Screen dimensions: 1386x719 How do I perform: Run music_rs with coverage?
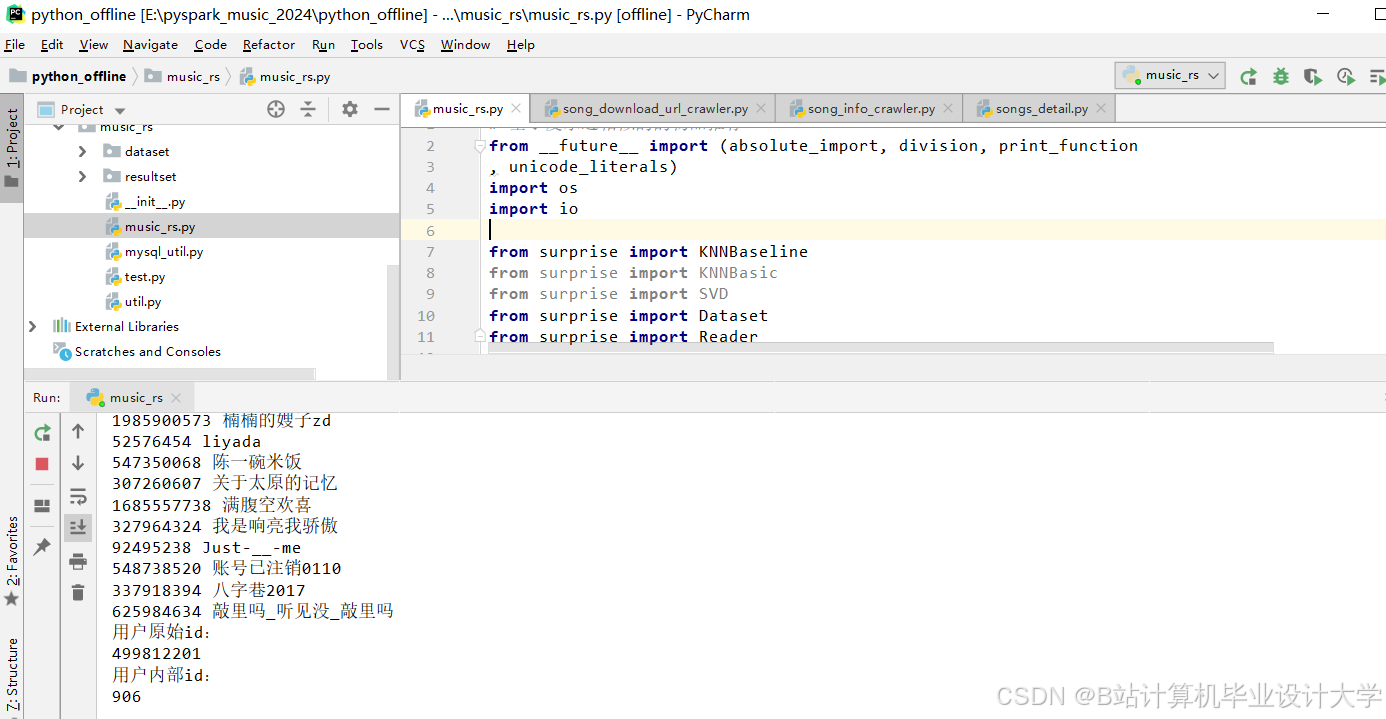(1313, 76)
